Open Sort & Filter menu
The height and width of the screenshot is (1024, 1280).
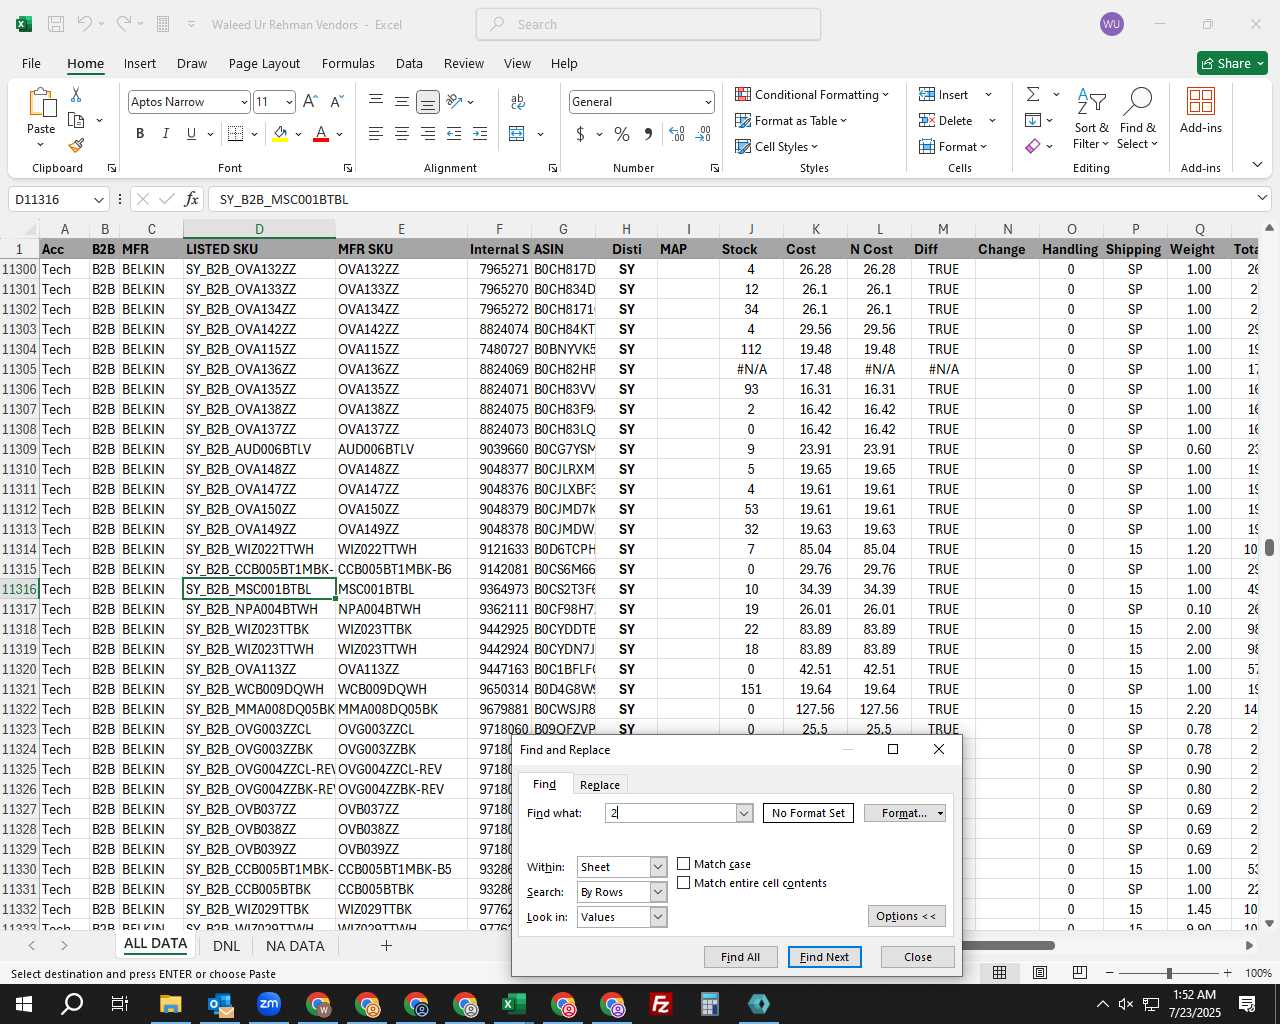[x=1091, y=118]
